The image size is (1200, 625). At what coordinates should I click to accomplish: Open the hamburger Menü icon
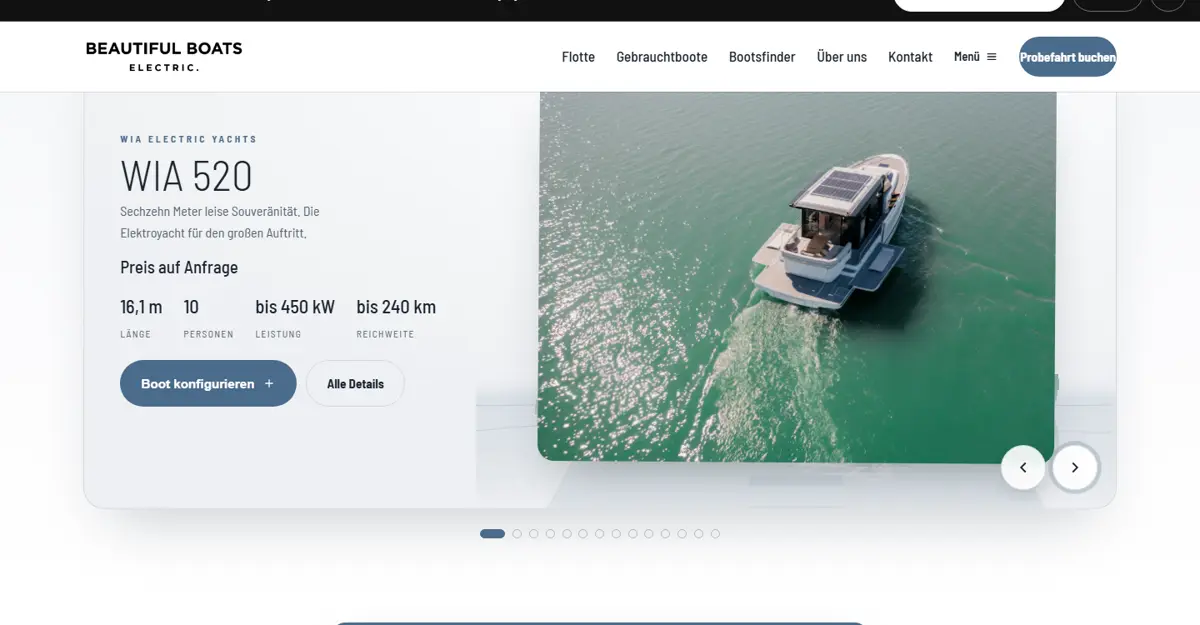click(991, 57)
